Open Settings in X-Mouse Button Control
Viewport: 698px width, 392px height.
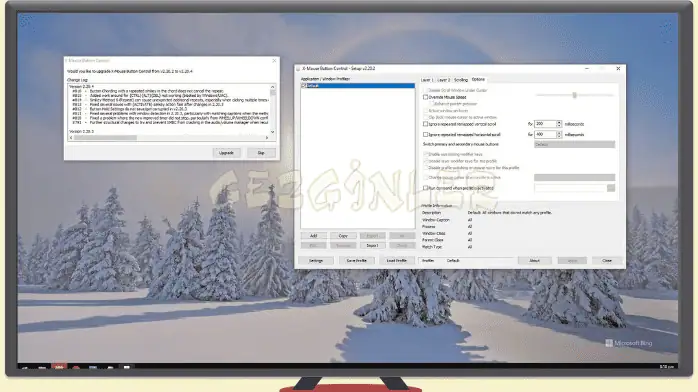coord(316,260)
